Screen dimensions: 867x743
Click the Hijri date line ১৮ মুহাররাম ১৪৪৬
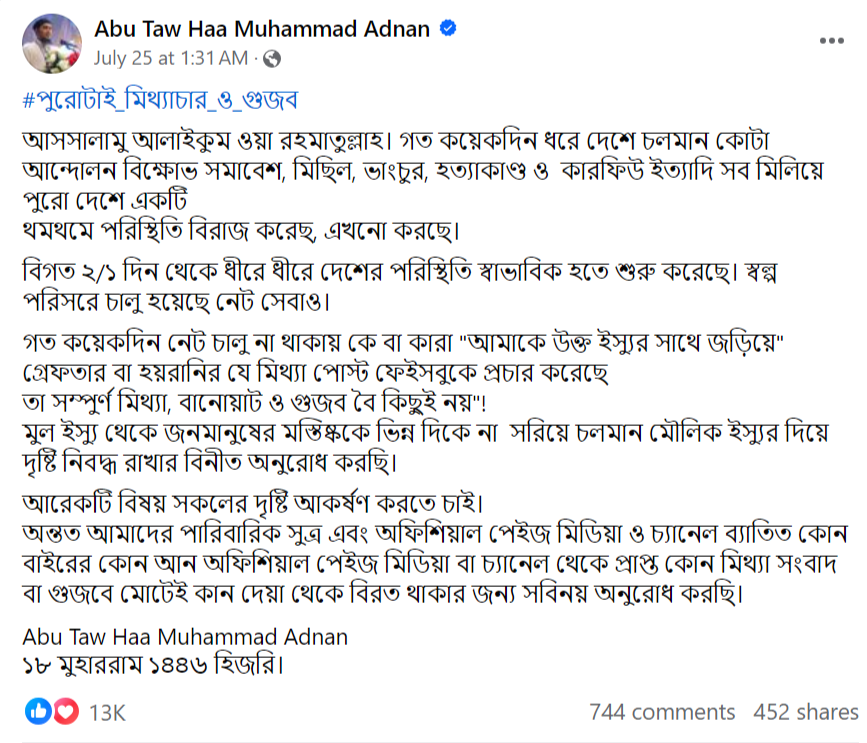[x=153, y=665]
